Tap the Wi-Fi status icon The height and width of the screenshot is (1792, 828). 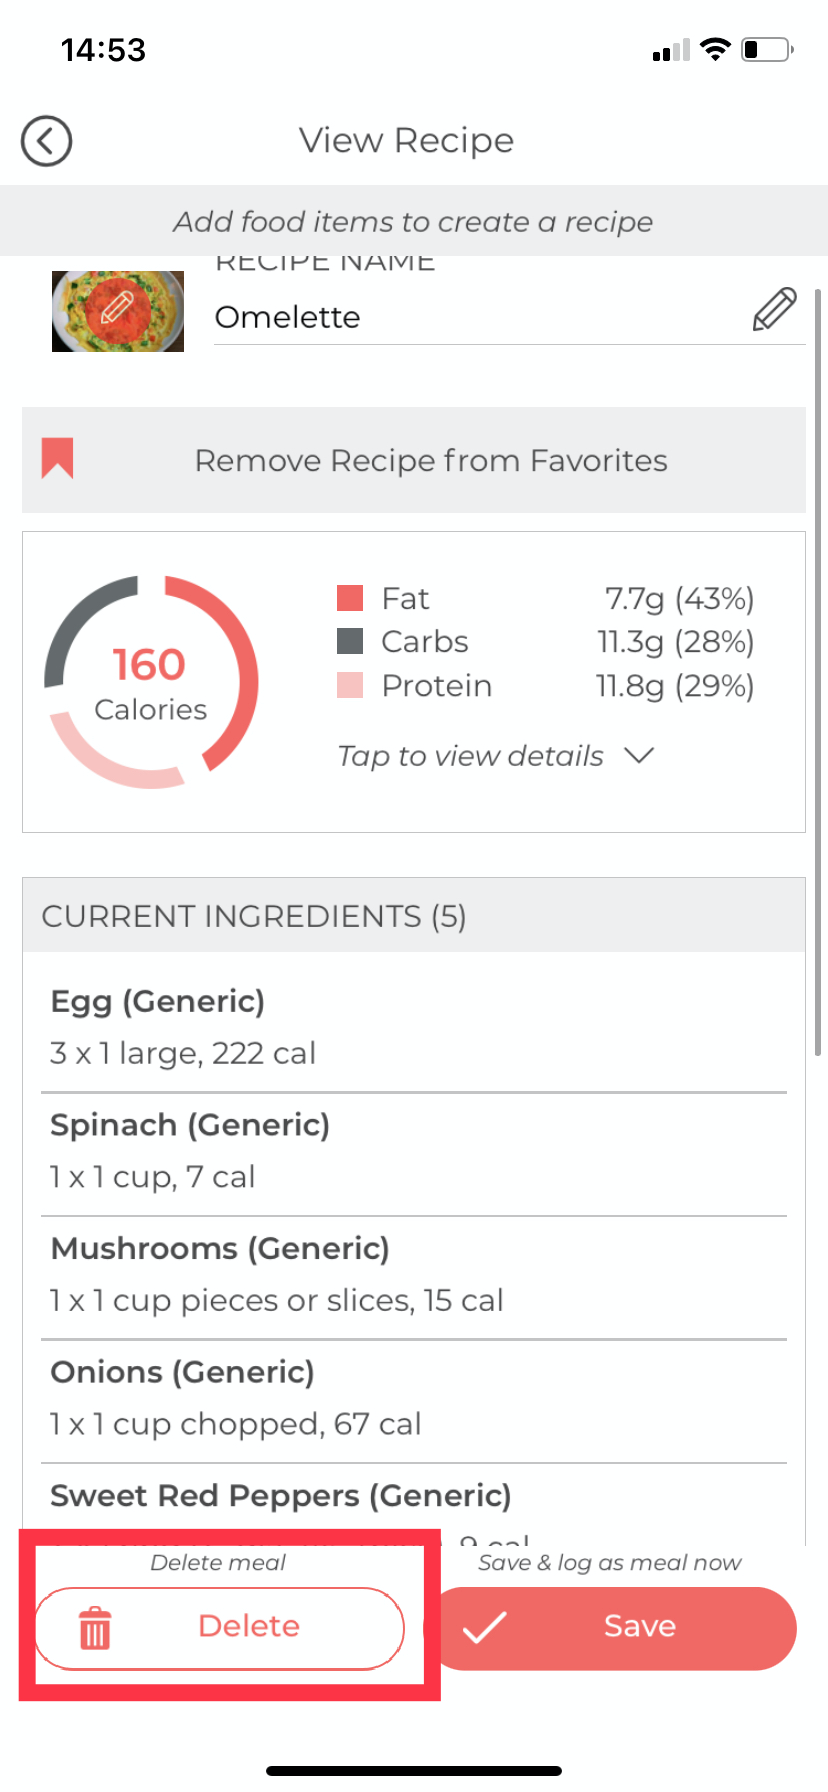coord(715,50)
